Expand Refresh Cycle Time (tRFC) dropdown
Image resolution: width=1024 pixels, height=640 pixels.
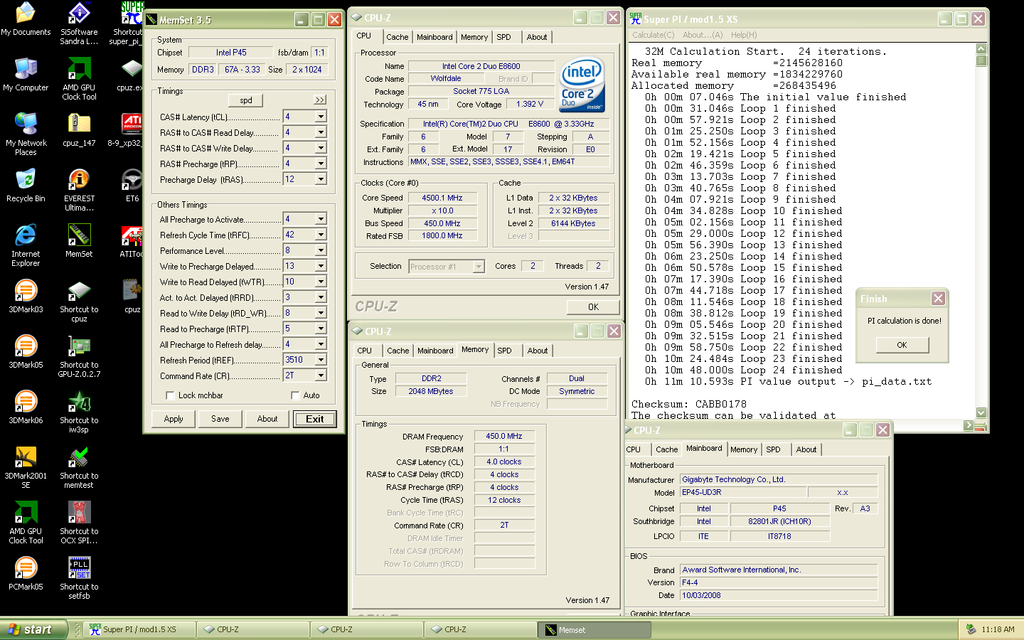pyautogui.click(x=321, y=235)
